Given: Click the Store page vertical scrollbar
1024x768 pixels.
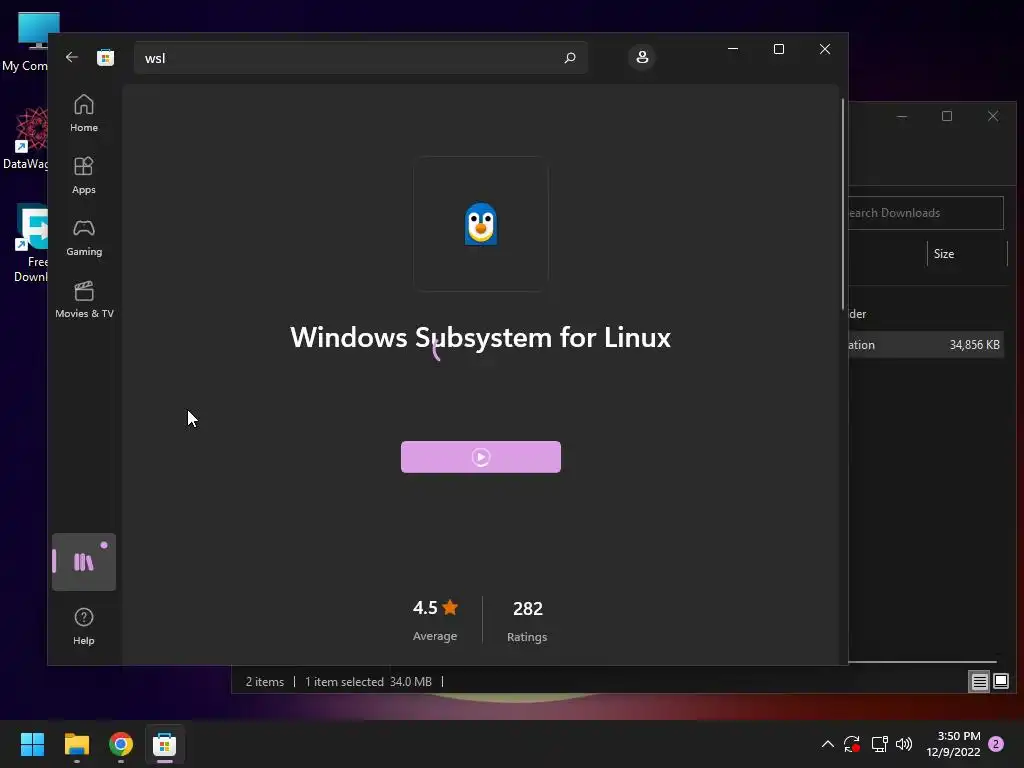Looking at the screenshot, I should coord(843,204).
